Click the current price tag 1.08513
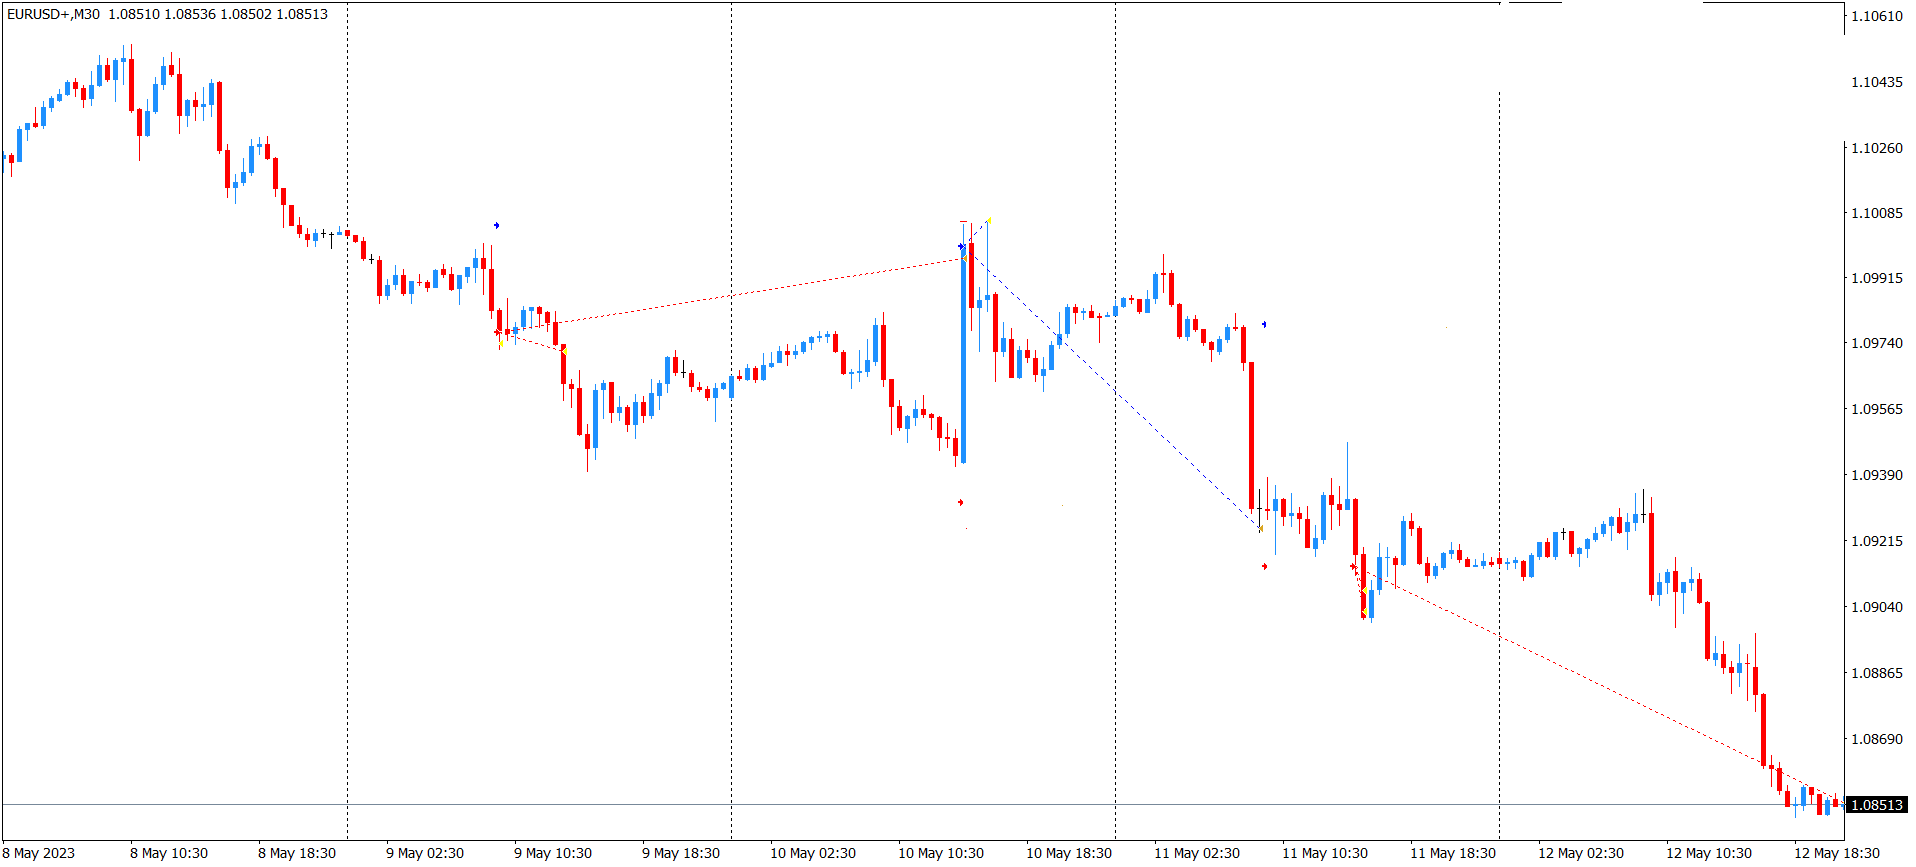This screenshot has width=1916, height=867. [1876, 805]
